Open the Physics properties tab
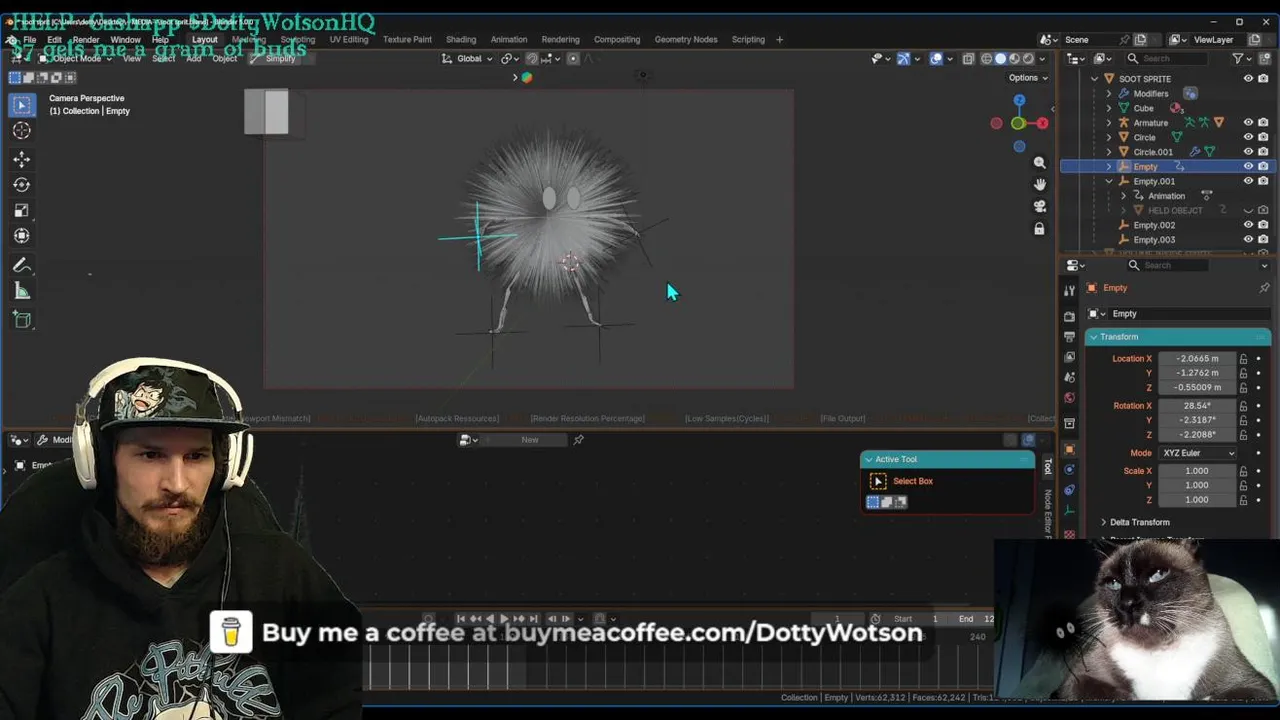The width and height of the screenshot is (1280, 720). click(1069, 469)
